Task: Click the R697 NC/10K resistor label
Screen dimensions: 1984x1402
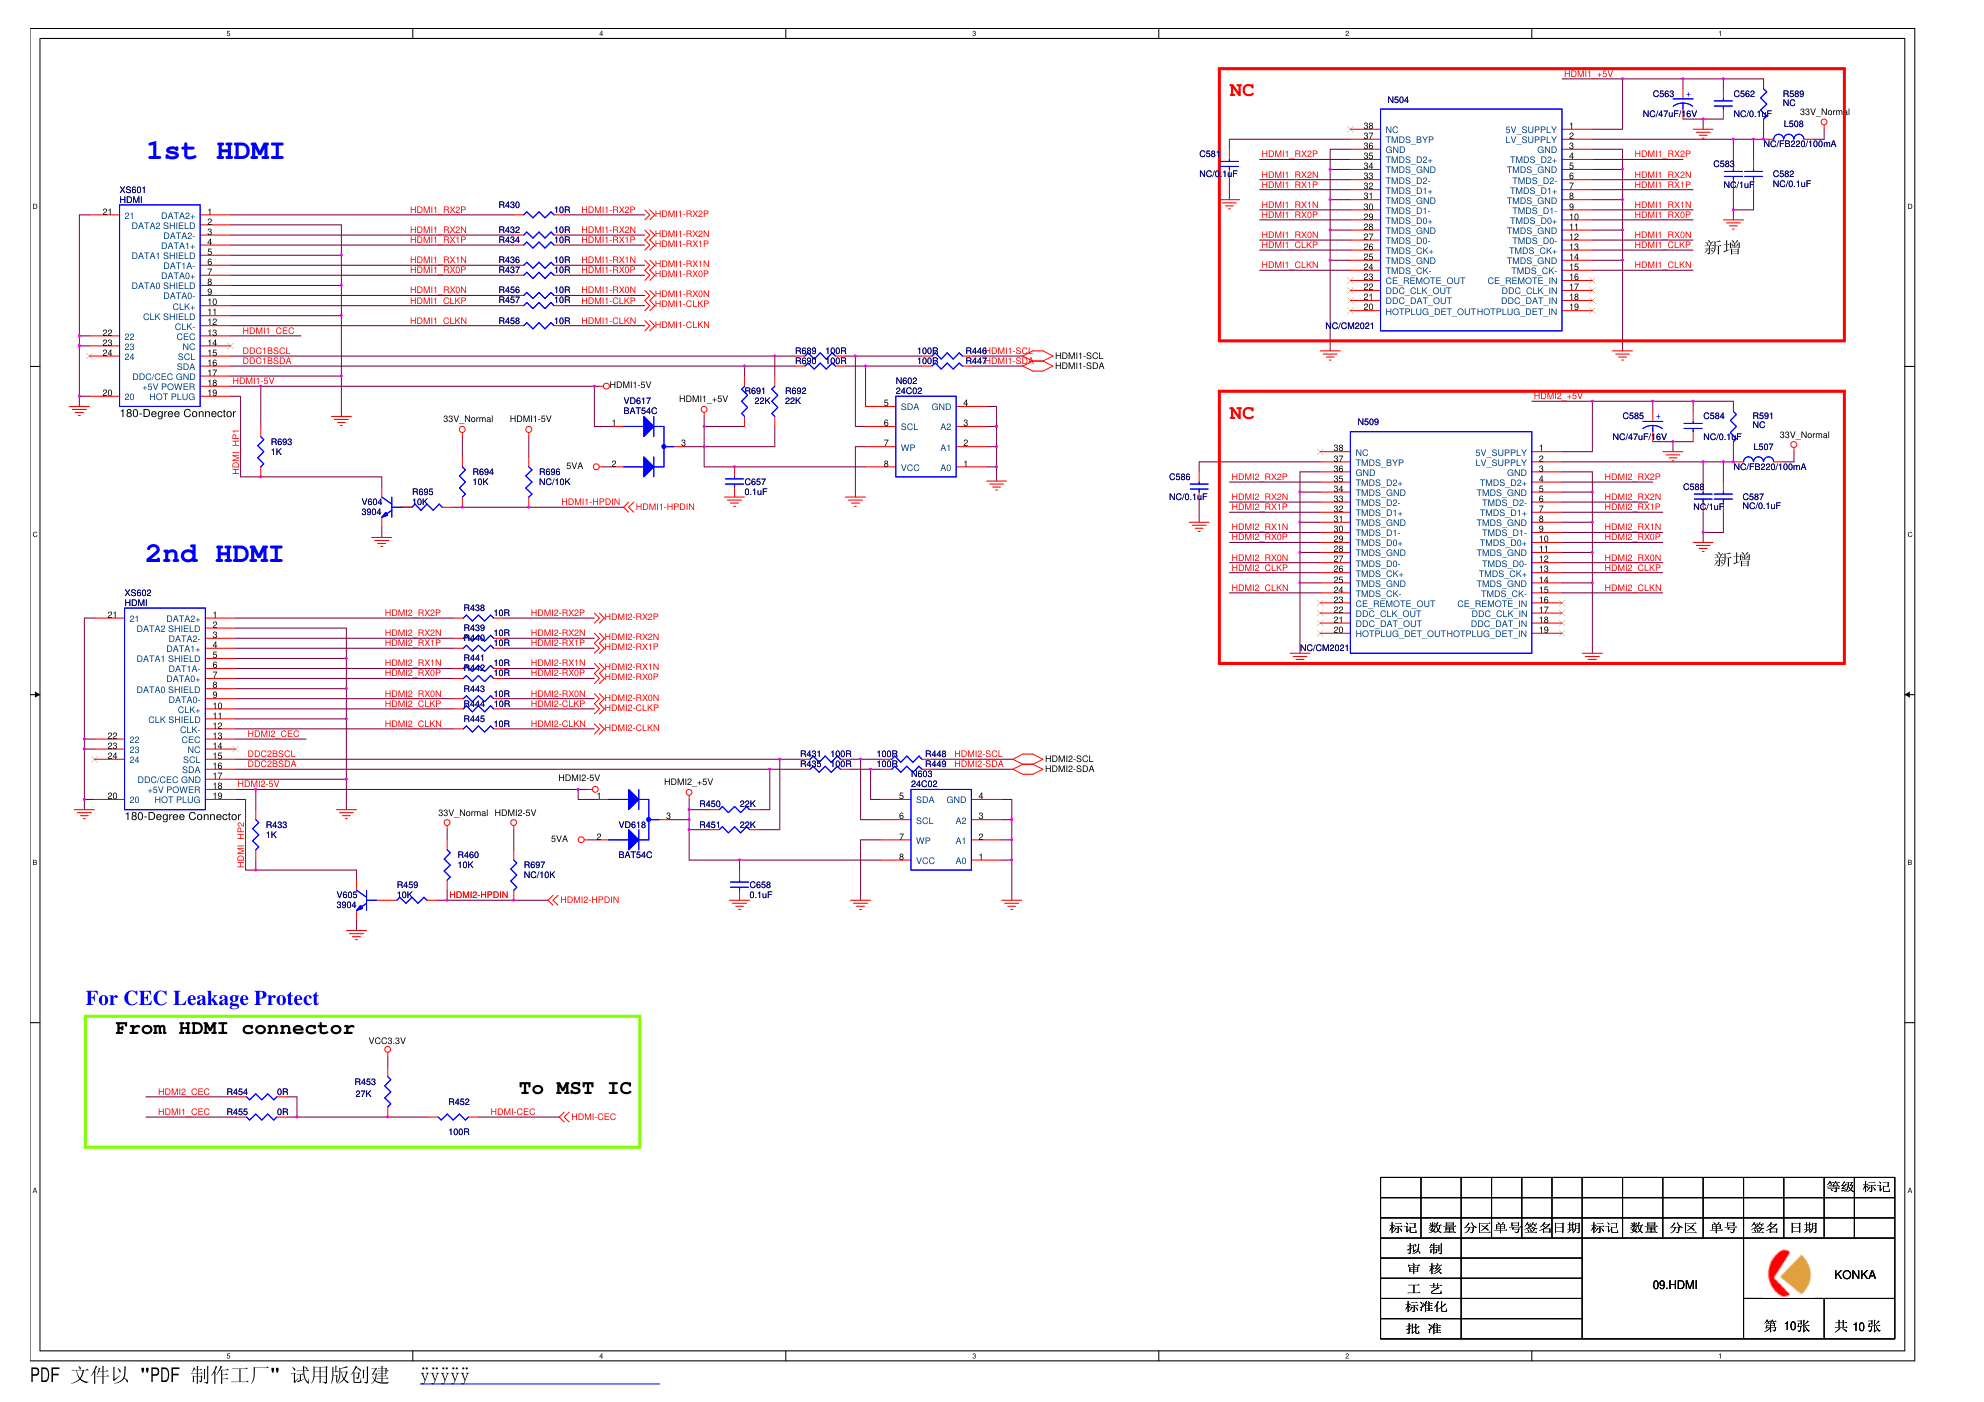Action: click(539, 870)
